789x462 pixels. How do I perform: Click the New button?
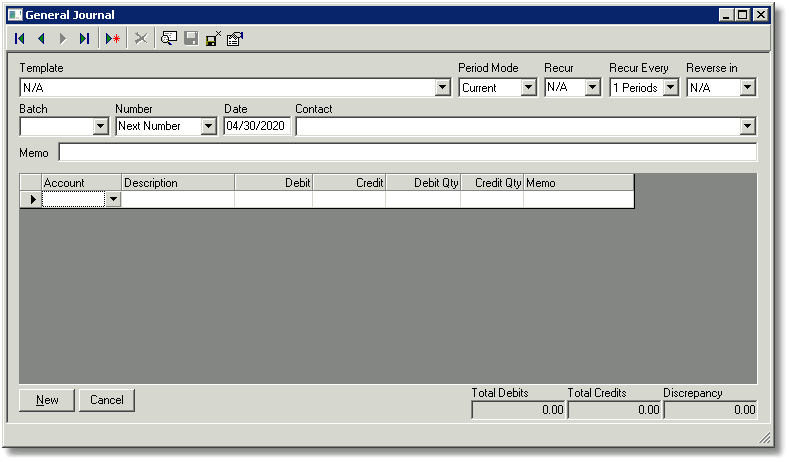coord(47,400)
